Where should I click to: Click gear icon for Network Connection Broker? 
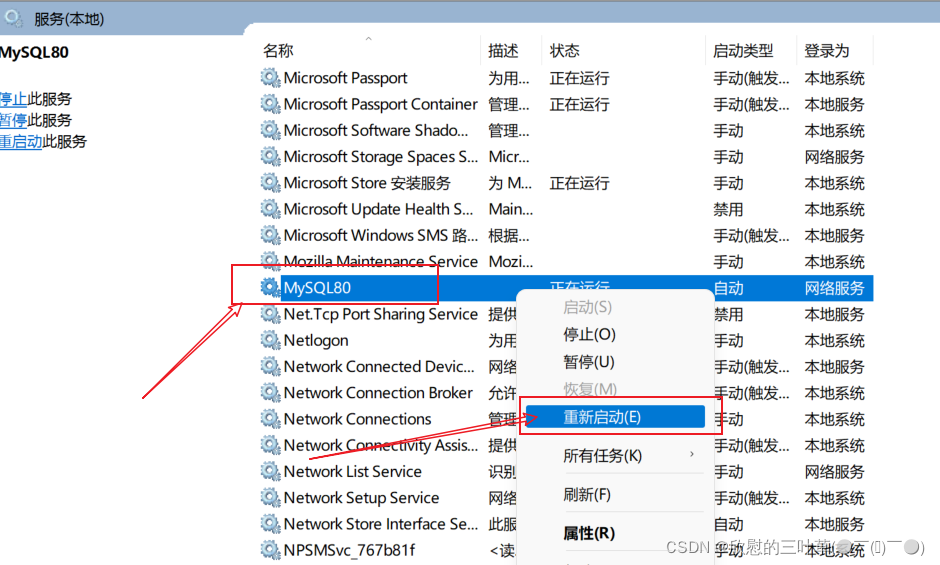[x=270, y=393]
